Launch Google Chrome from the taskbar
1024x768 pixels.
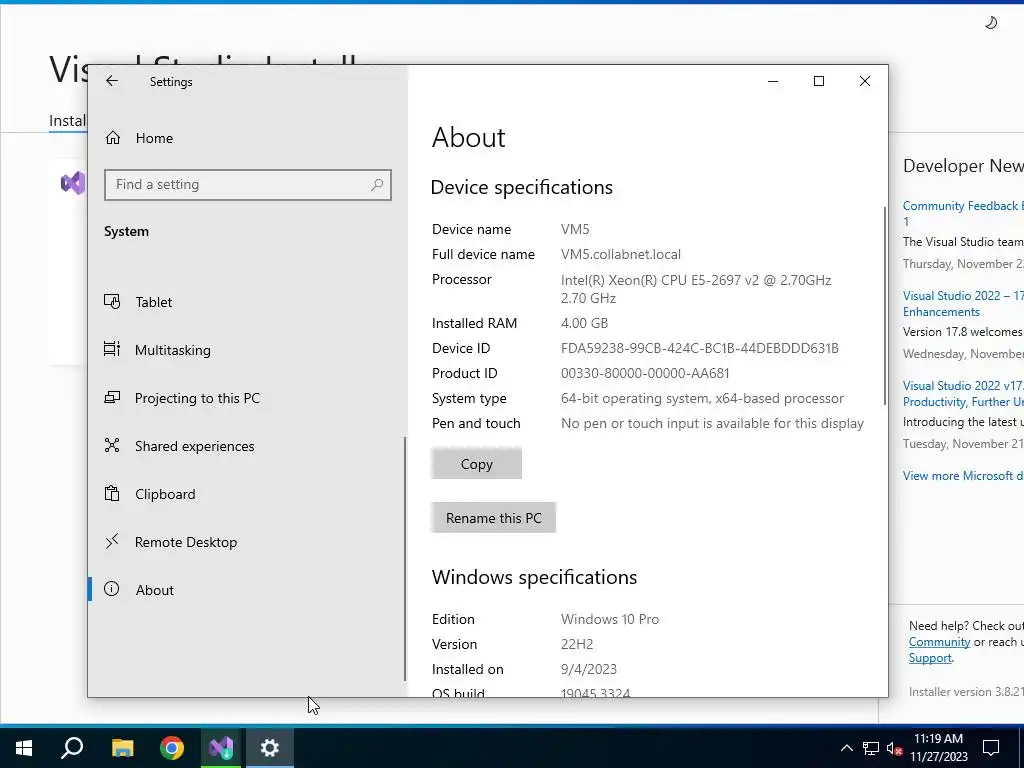[172, 748]
